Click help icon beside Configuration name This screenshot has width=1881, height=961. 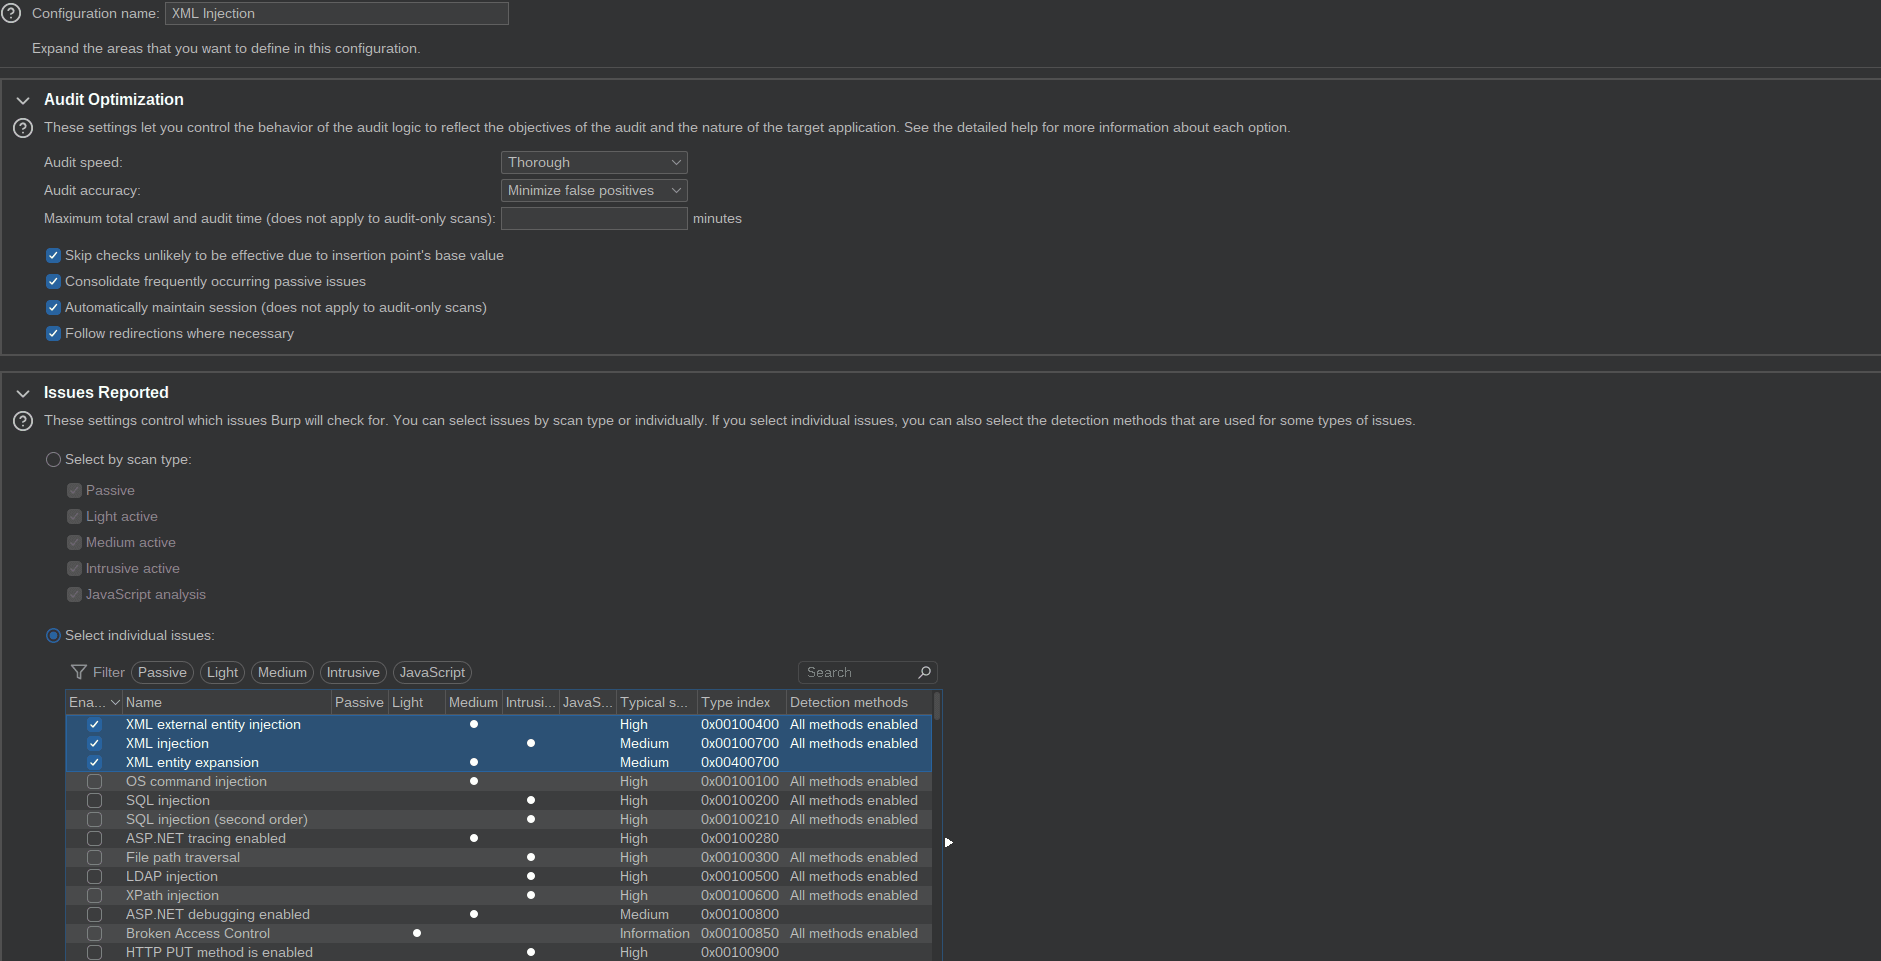11,13
